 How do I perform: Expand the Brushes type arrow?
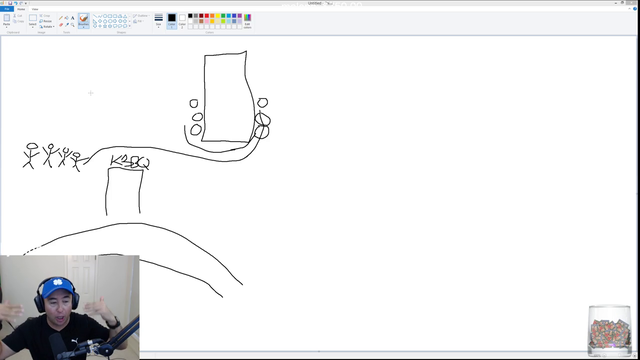coord(84,27)
